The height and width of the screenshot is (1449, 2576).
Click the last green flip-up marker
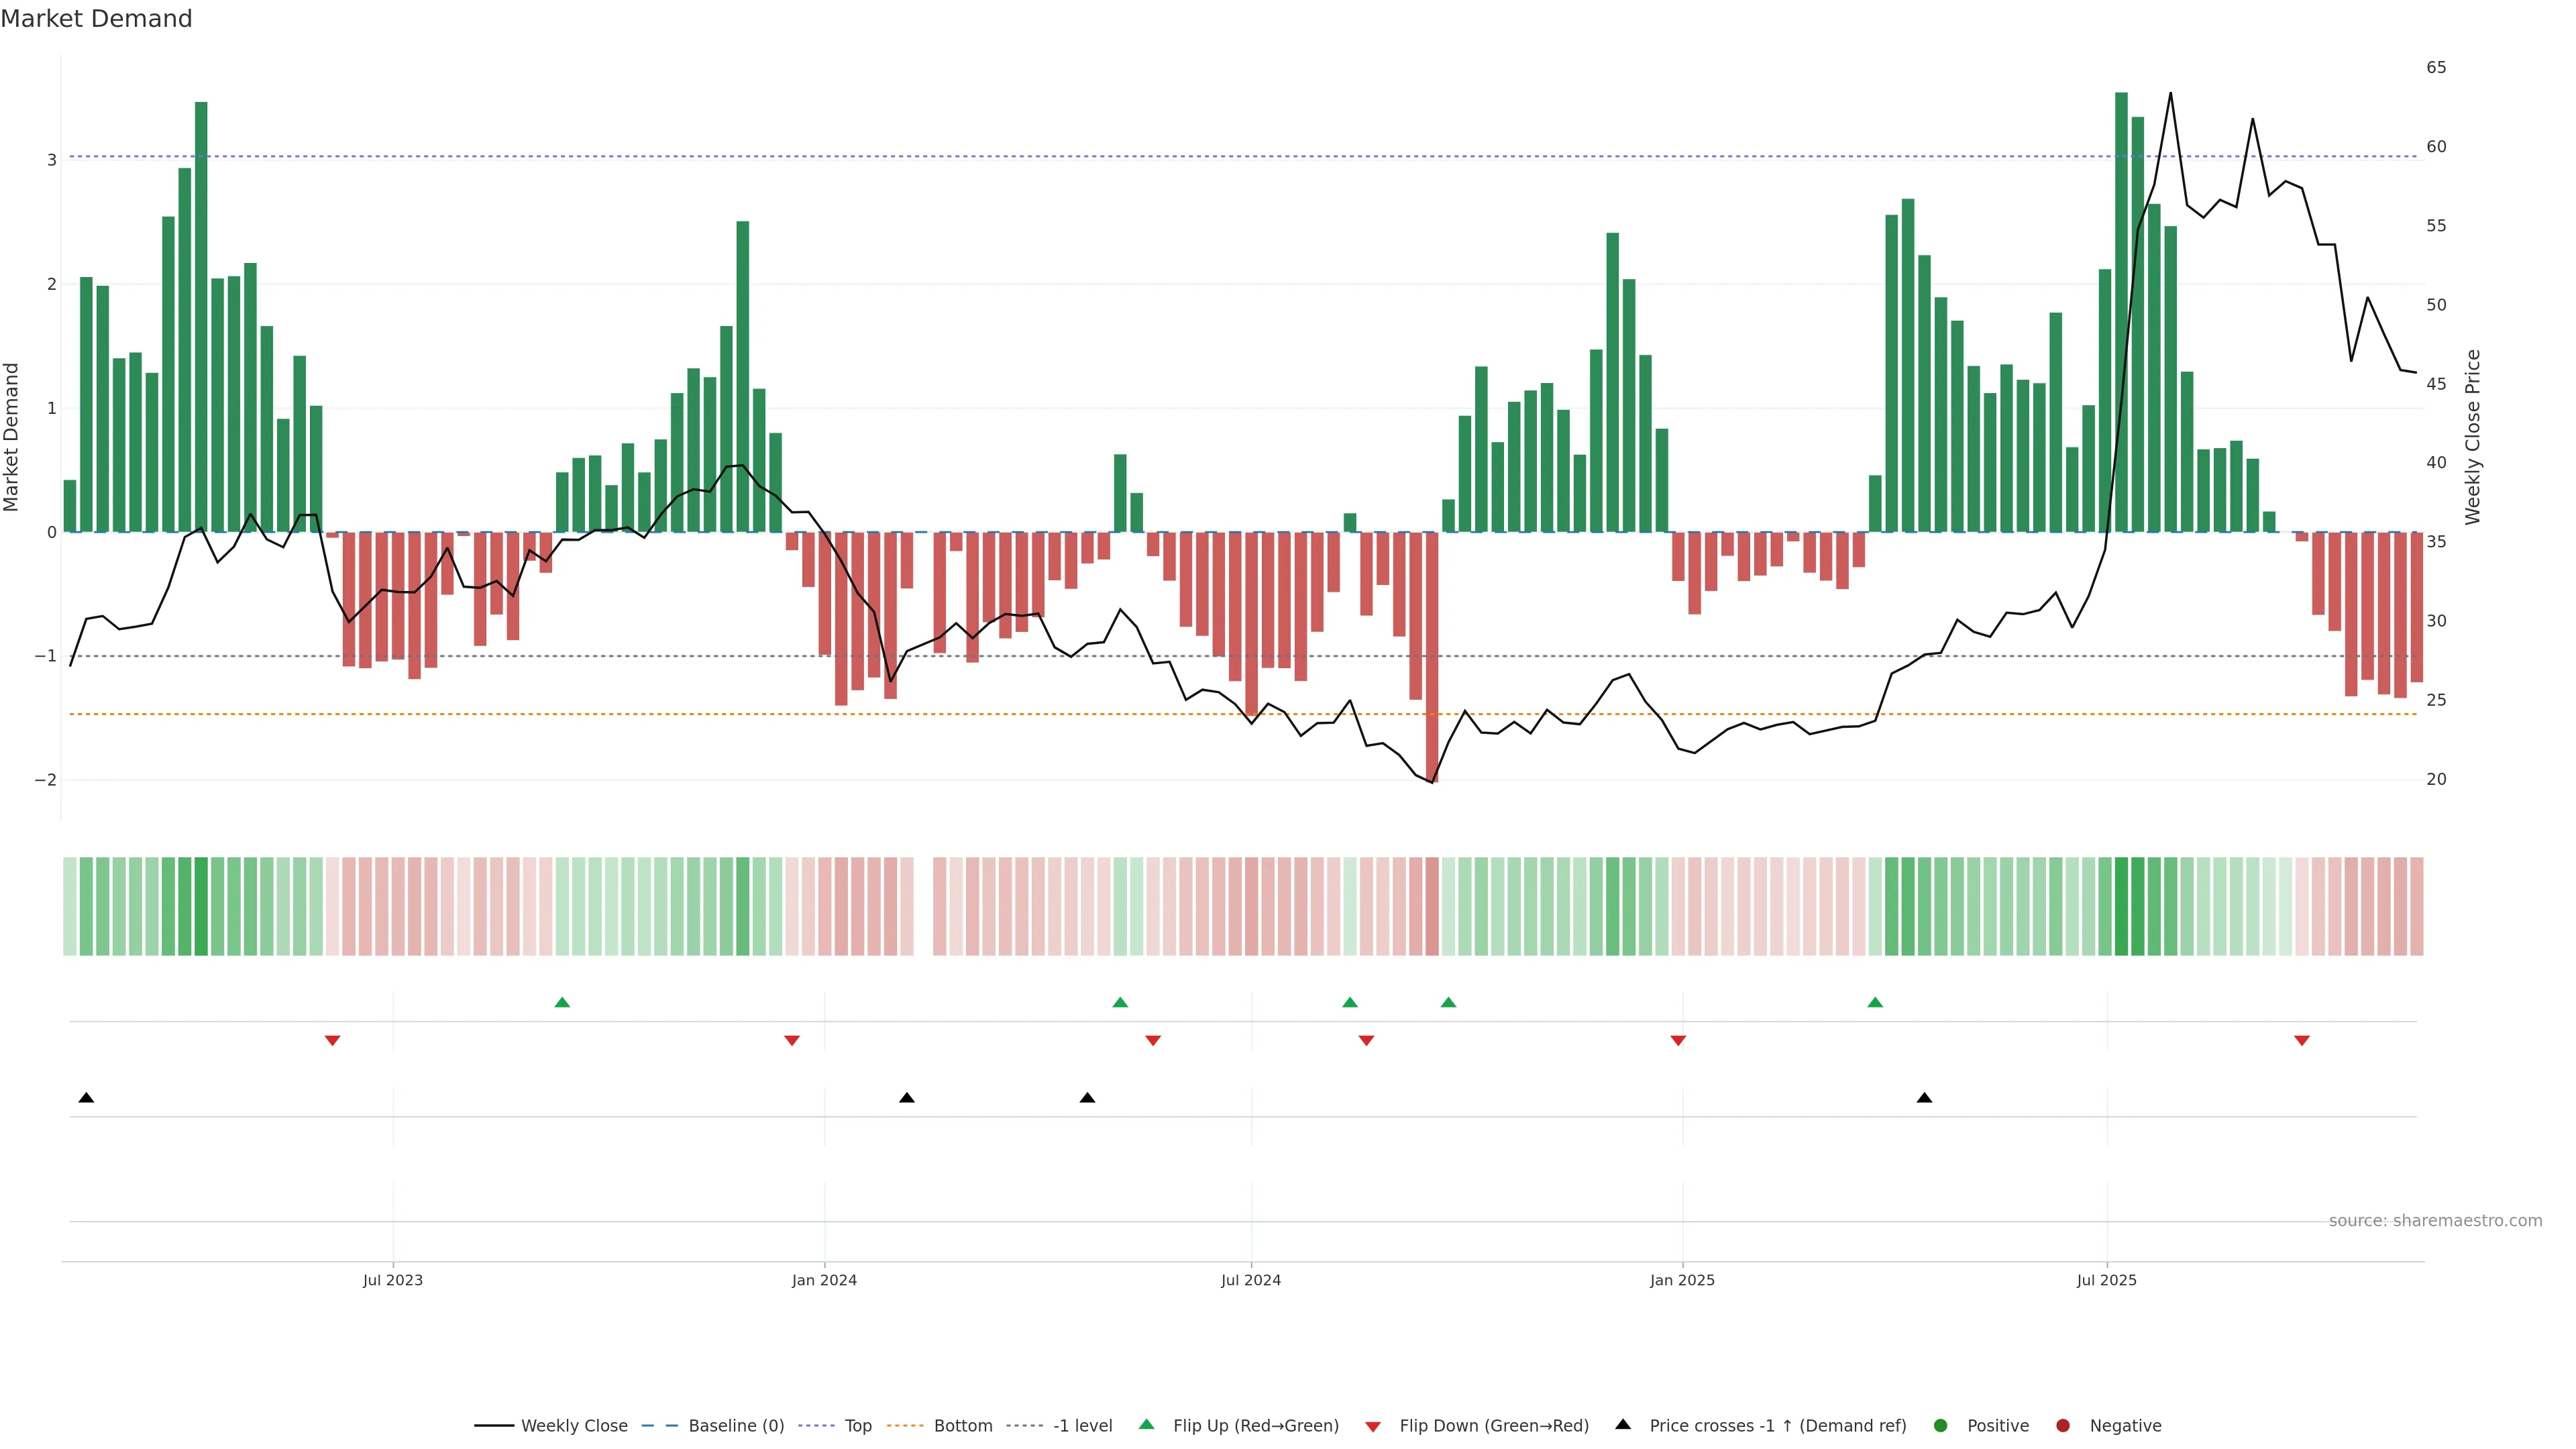point(1875,1002)
